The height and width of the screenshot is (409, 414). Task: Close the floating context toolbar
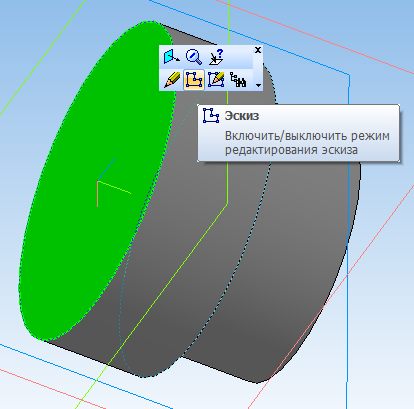point(258,50)
